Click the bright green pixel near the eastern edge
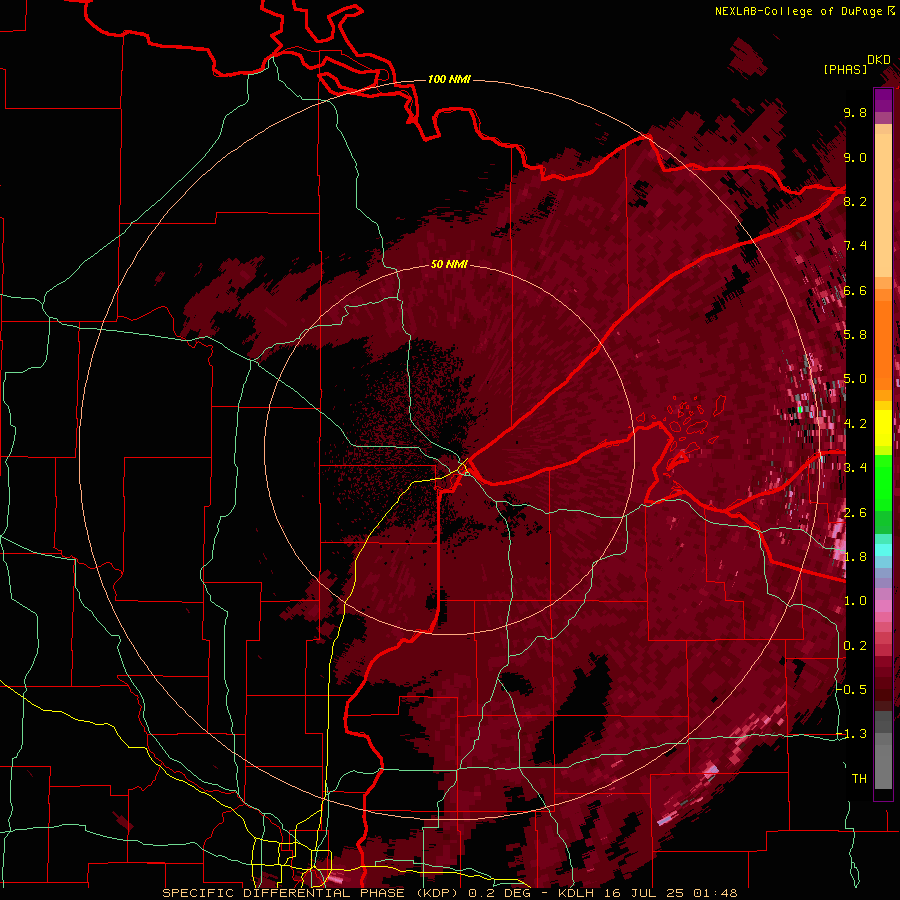Viewport: 900px width, 900px height. tap(800, 410)
